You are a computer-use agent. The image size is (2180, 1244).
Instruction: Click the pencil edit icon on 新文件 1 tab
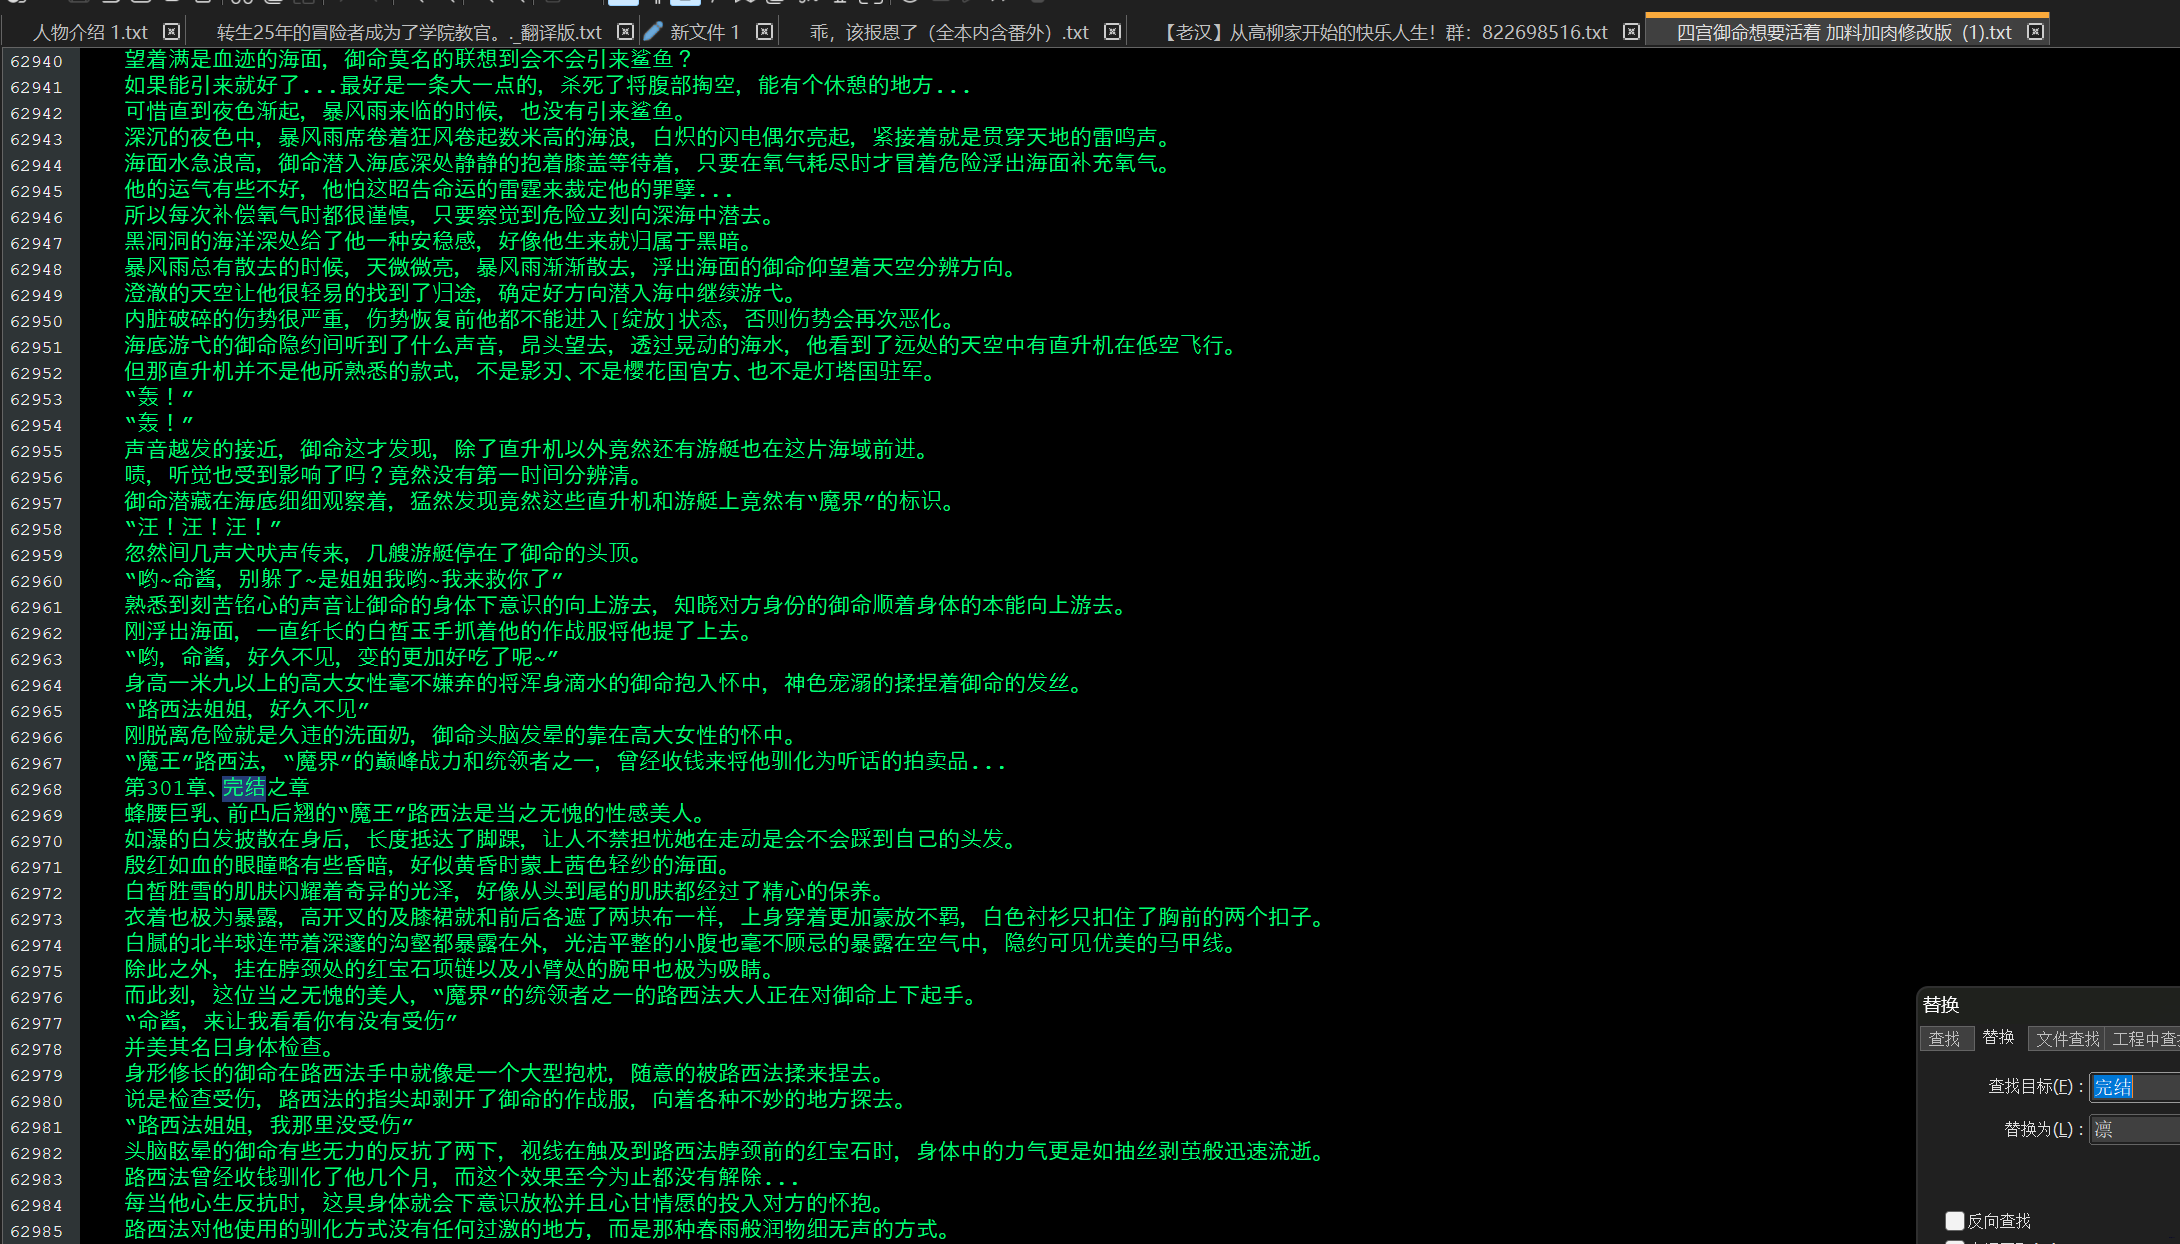(x=653, y=31)
